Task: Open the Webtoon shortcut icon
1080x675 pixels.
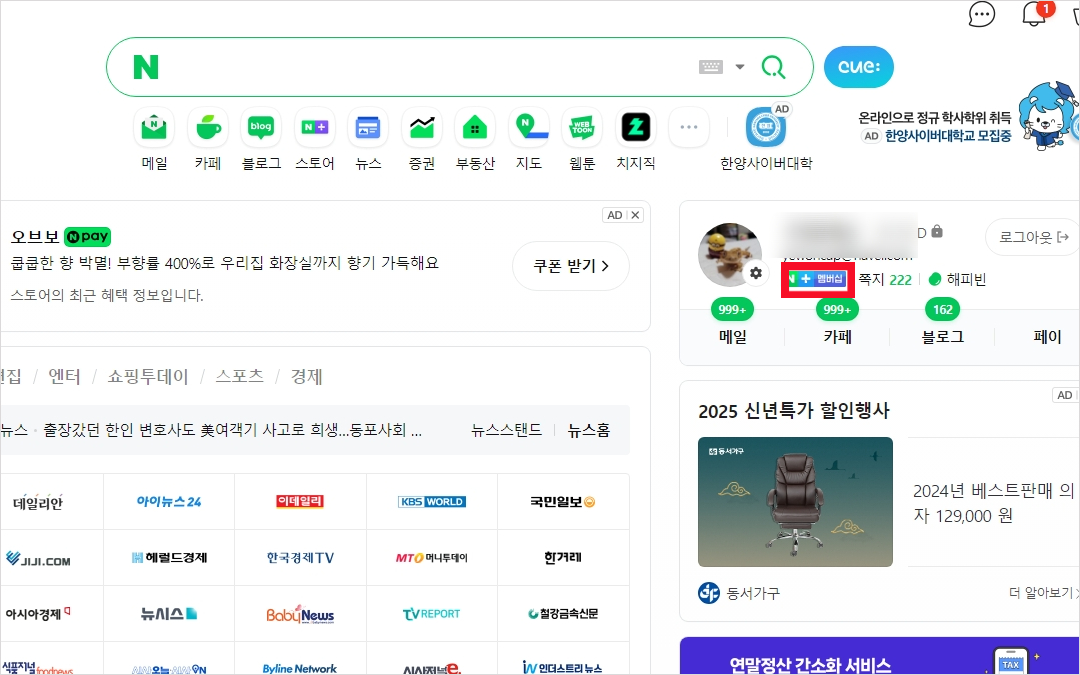Action: point(582,127)
